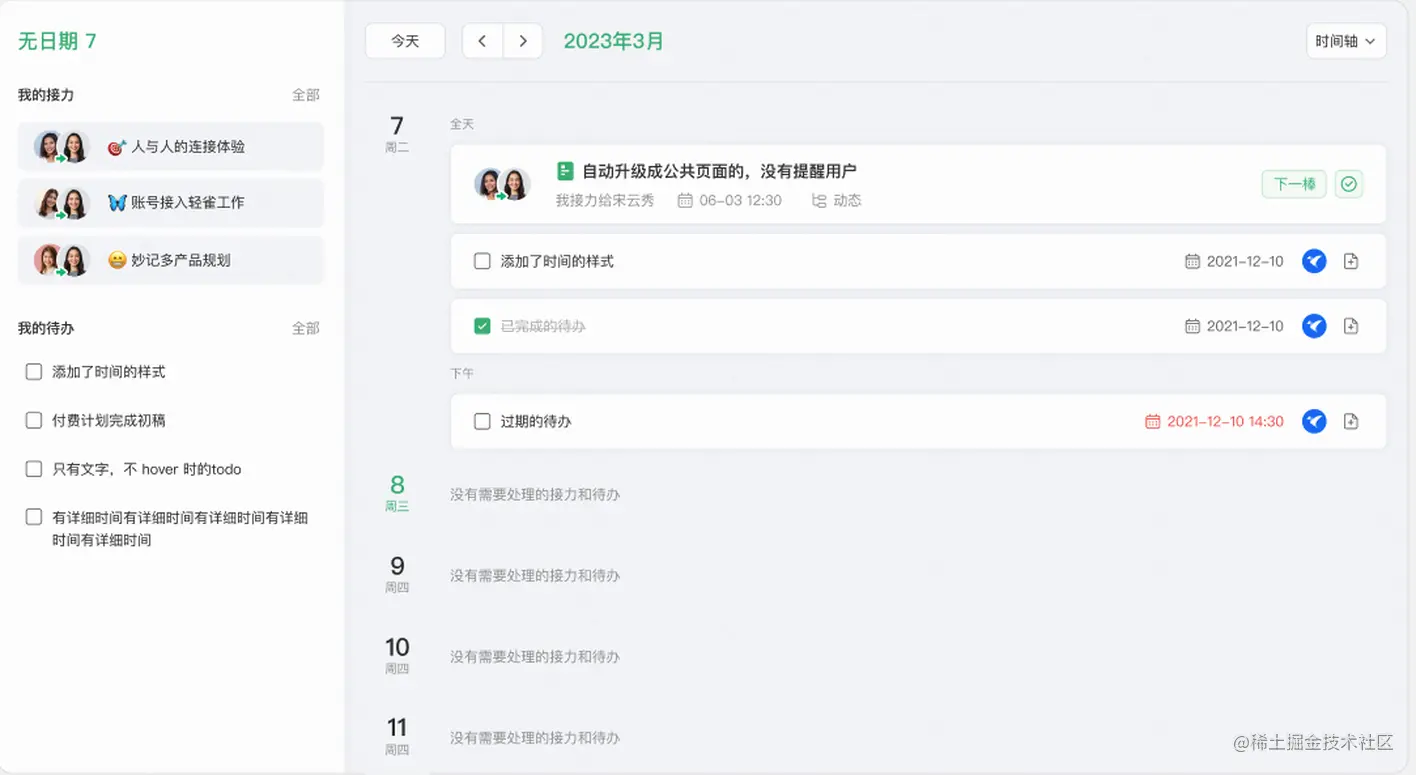Screen dimensions: 1416x775
Task: Click the 动态 activity icon in relay card
Action: 819,201
